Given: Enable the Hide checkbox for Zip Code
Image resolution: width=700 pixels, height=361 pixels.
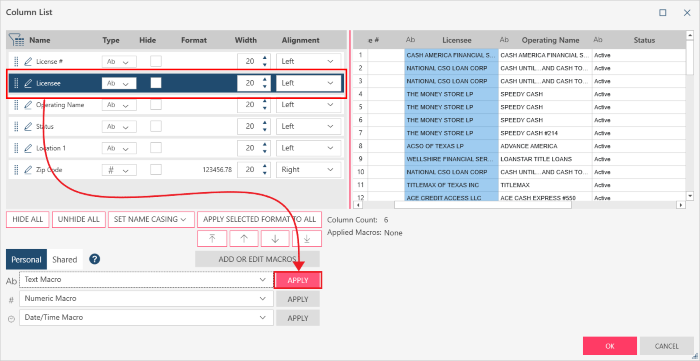Looking at the screenshot, I should 155,170.
